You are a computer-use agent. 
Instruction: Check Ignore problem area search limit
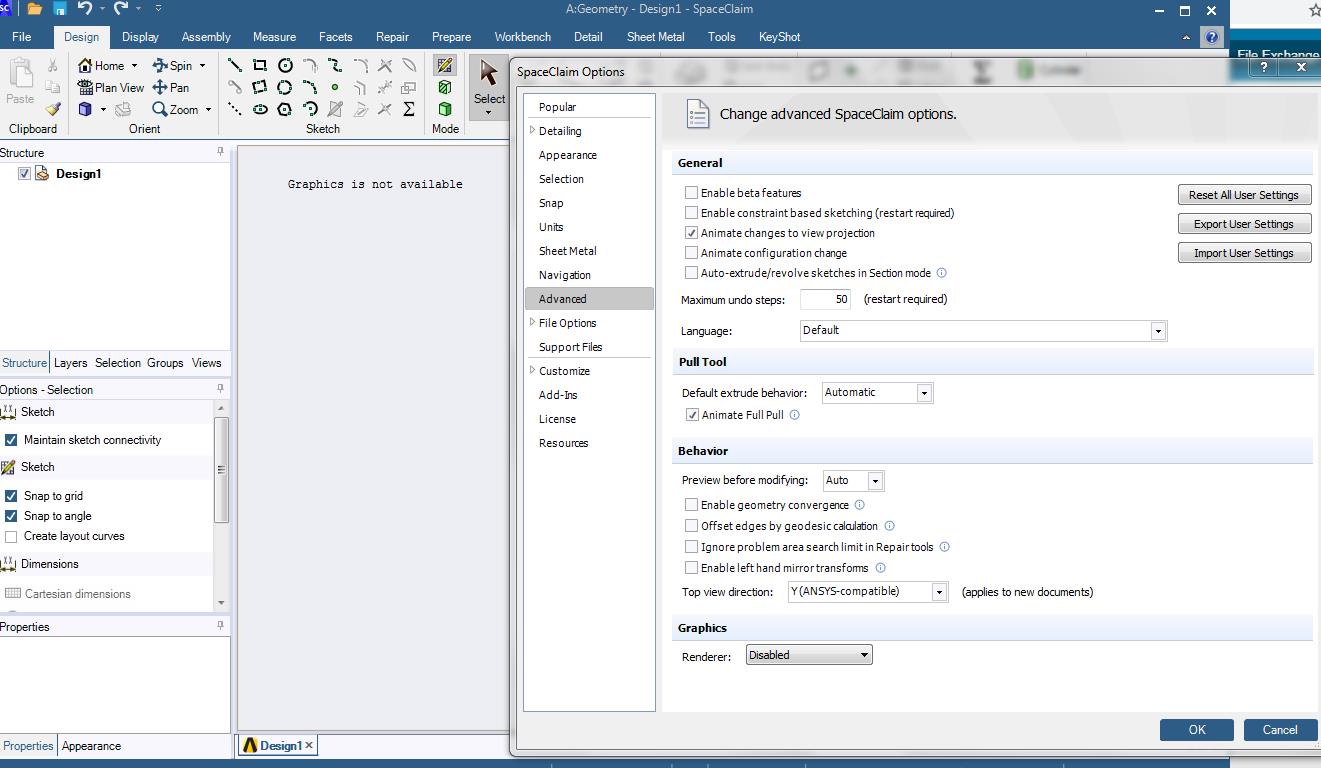tap(691, 547)
